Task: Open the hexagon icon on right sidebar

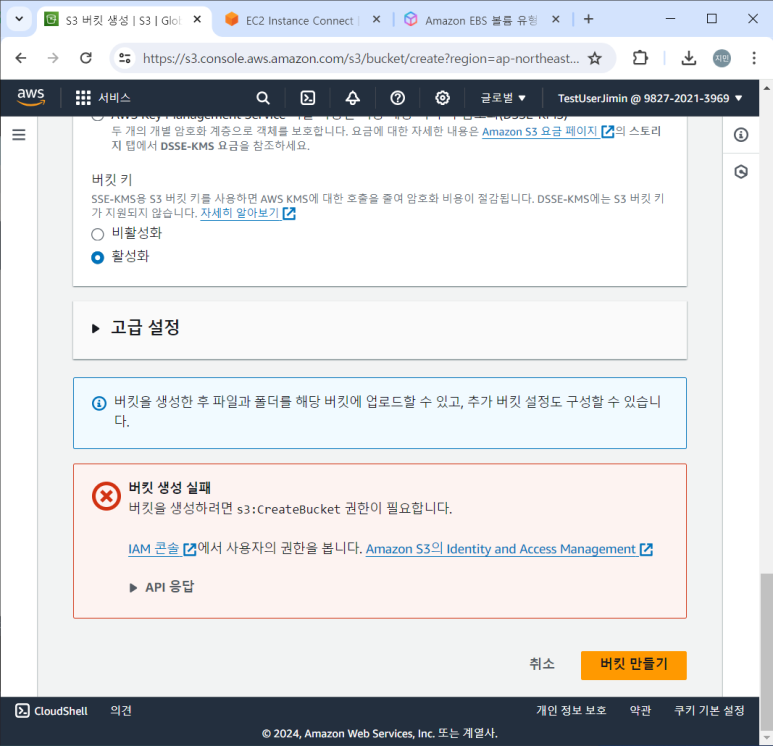Action: (x=741, y=172)
